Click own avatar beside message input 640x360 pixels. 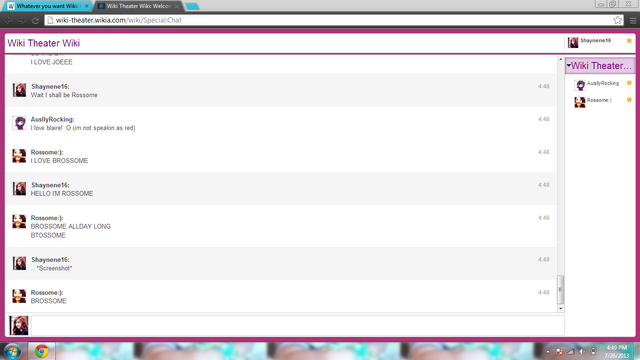19,325
